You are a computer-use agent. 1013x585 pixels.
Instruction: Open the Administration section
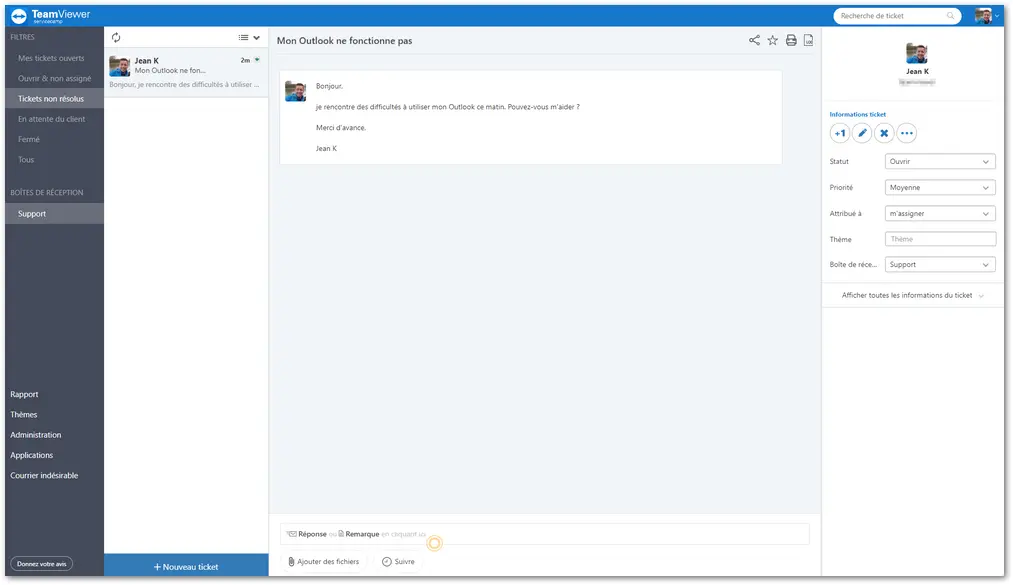coord(36,435)
